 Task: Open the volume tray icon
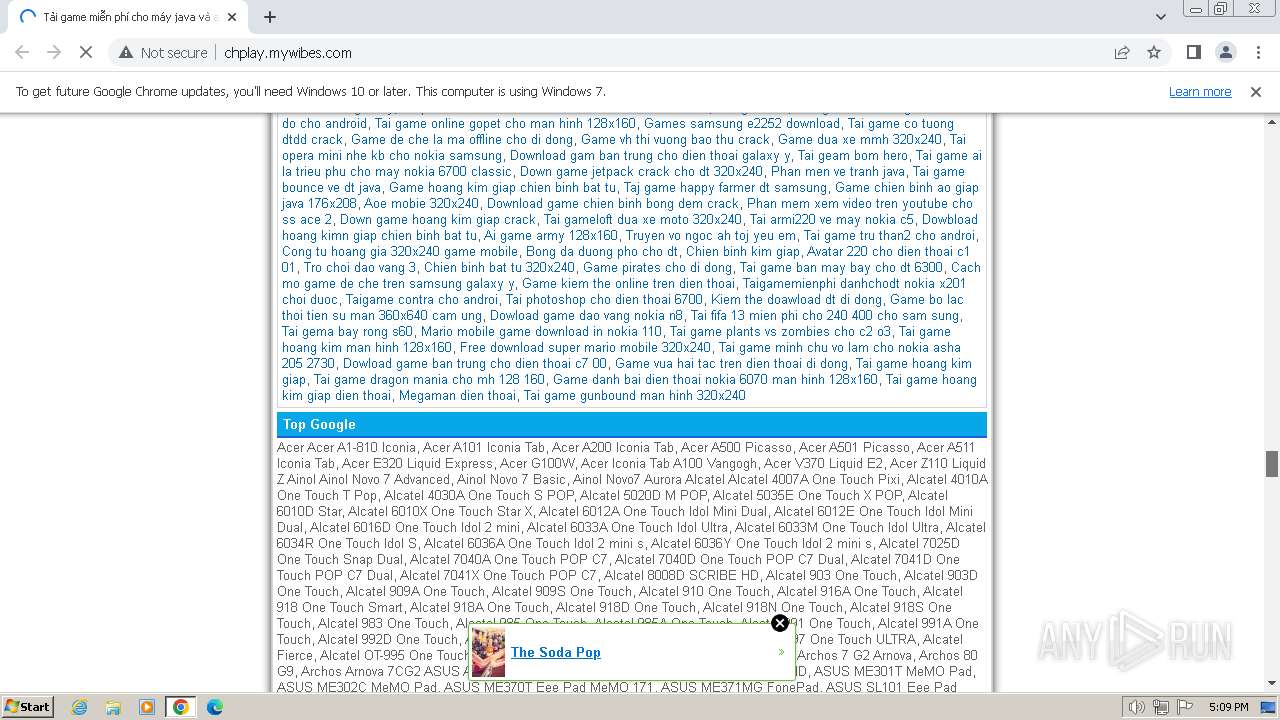coord(1136,707)
